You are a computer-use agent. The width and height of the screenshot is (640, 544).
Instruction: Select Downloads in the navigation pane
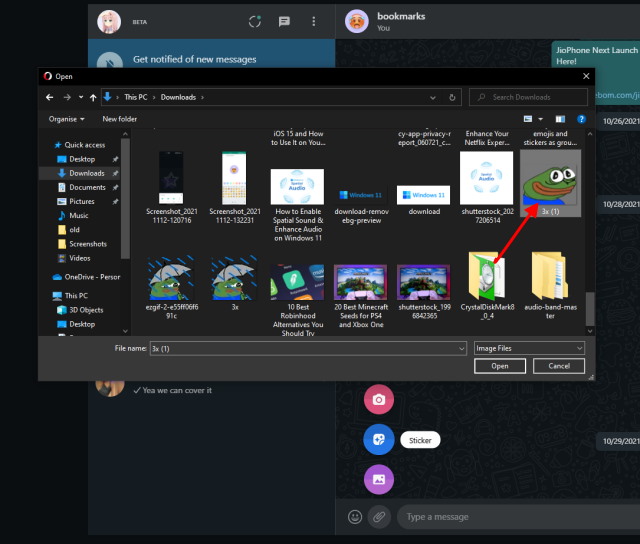[86, 173]
